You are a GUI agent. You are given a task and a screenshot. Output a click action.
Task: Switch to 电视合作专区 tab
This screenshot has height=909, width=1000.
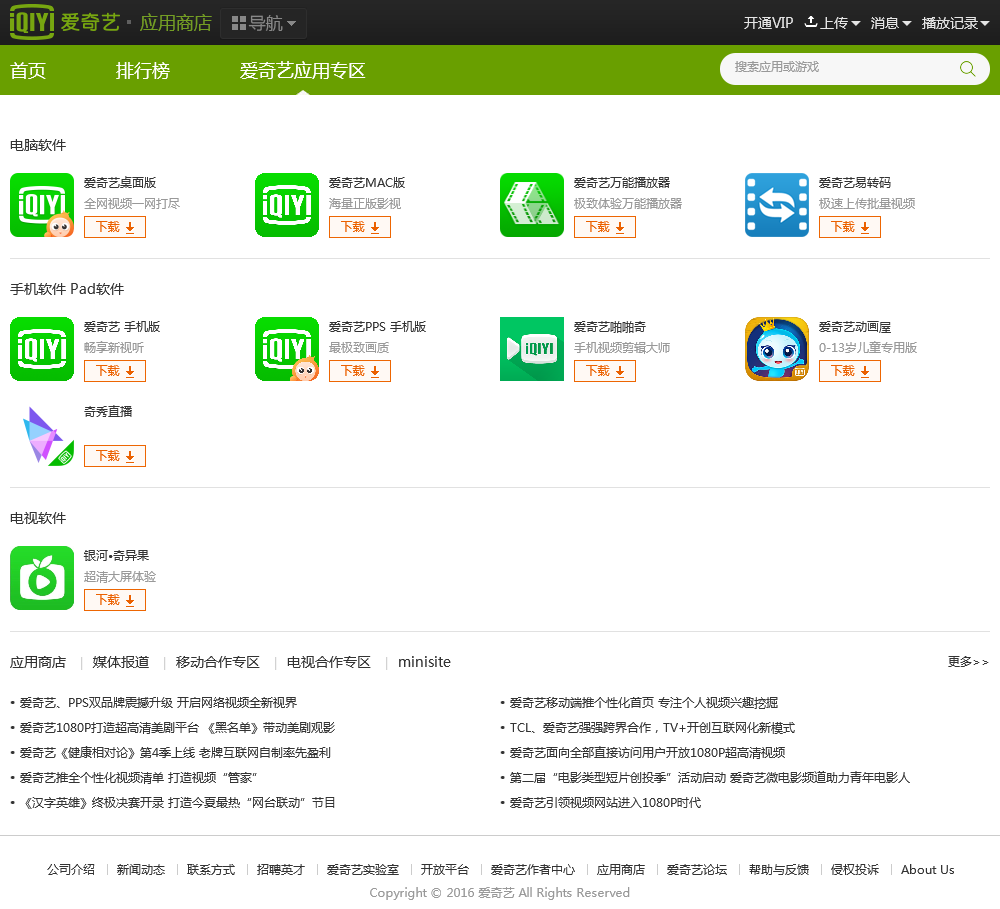(328, 662)
